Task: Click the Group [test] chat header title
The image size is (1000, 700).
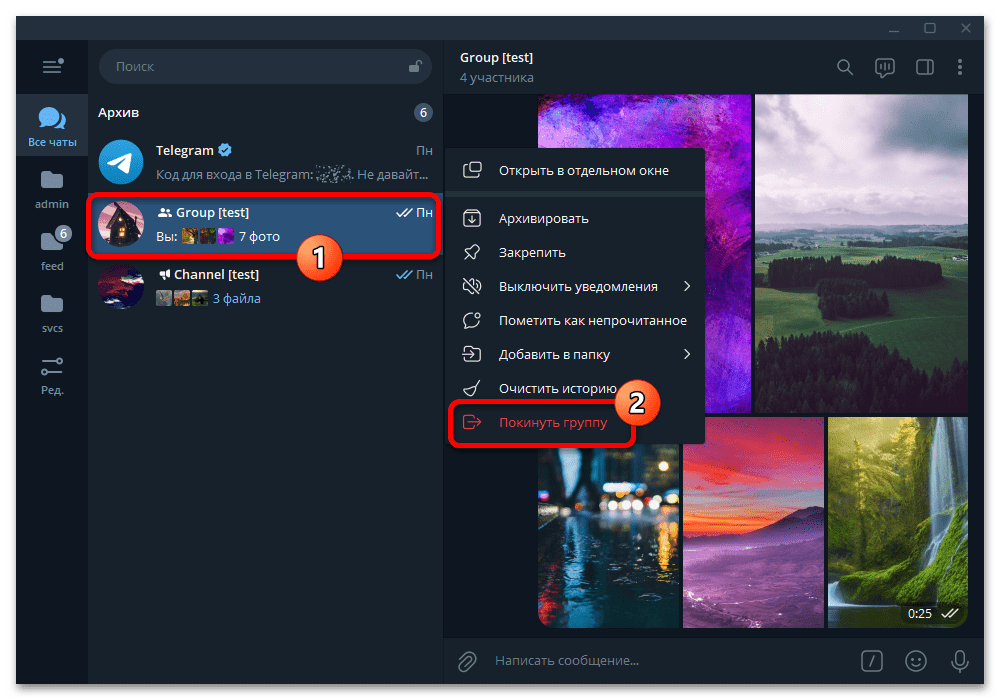Action: click(x=496, y=57)
